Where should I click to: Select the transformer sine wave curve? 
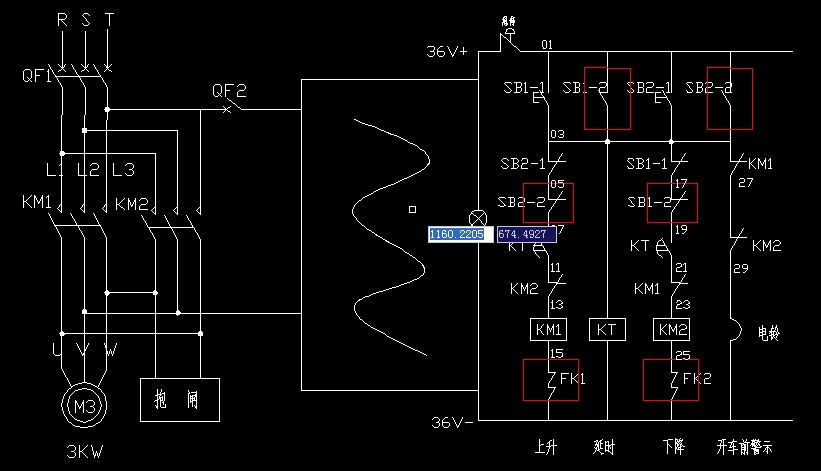[x=390, y=240]
